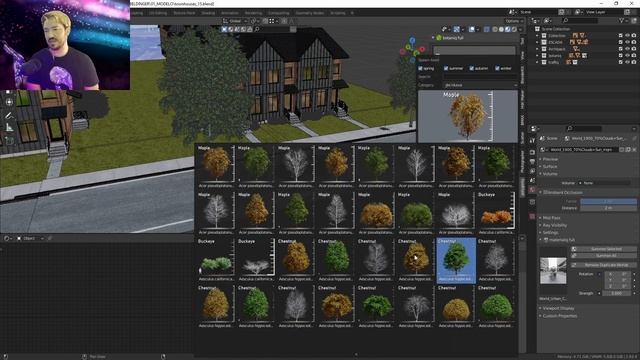640x360 pixels.
Task: Open the Output properties tab
Action: (532, 162)
